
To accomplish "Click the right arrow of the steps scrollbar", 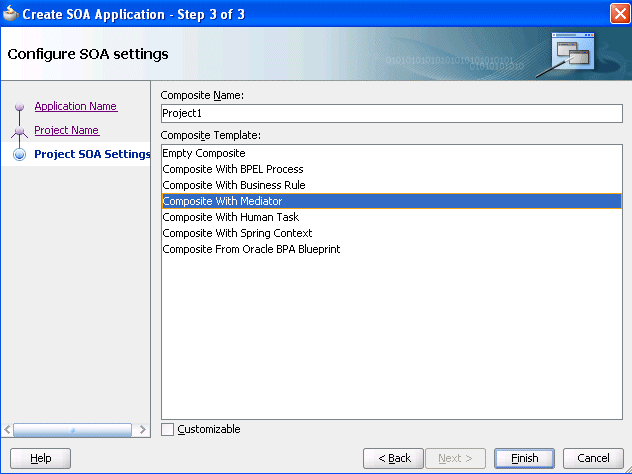I will point(142,430).
